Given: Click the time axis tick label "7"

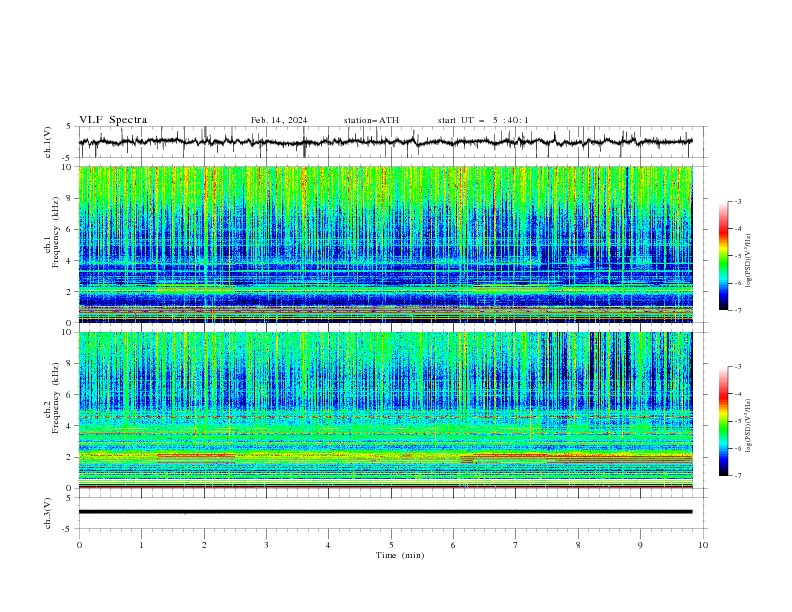Looking at the screenshot, I should click(x=516, y=545).
